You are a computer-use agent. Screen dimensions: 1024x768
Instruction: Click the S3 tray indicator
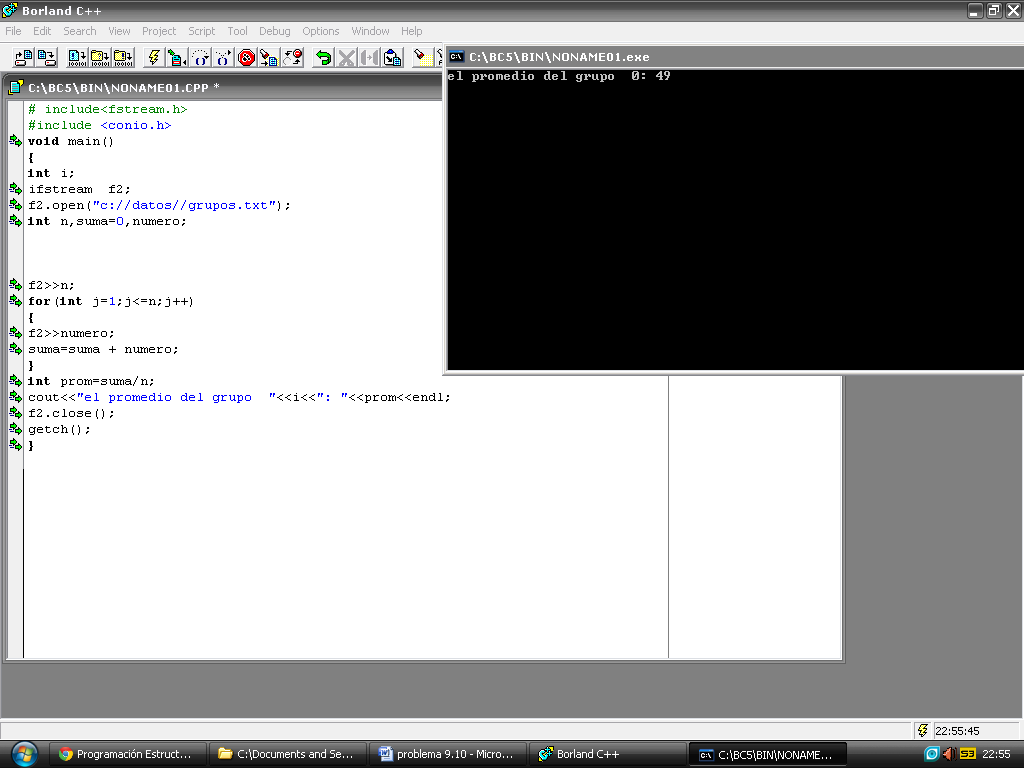click(x=968, y=753)
